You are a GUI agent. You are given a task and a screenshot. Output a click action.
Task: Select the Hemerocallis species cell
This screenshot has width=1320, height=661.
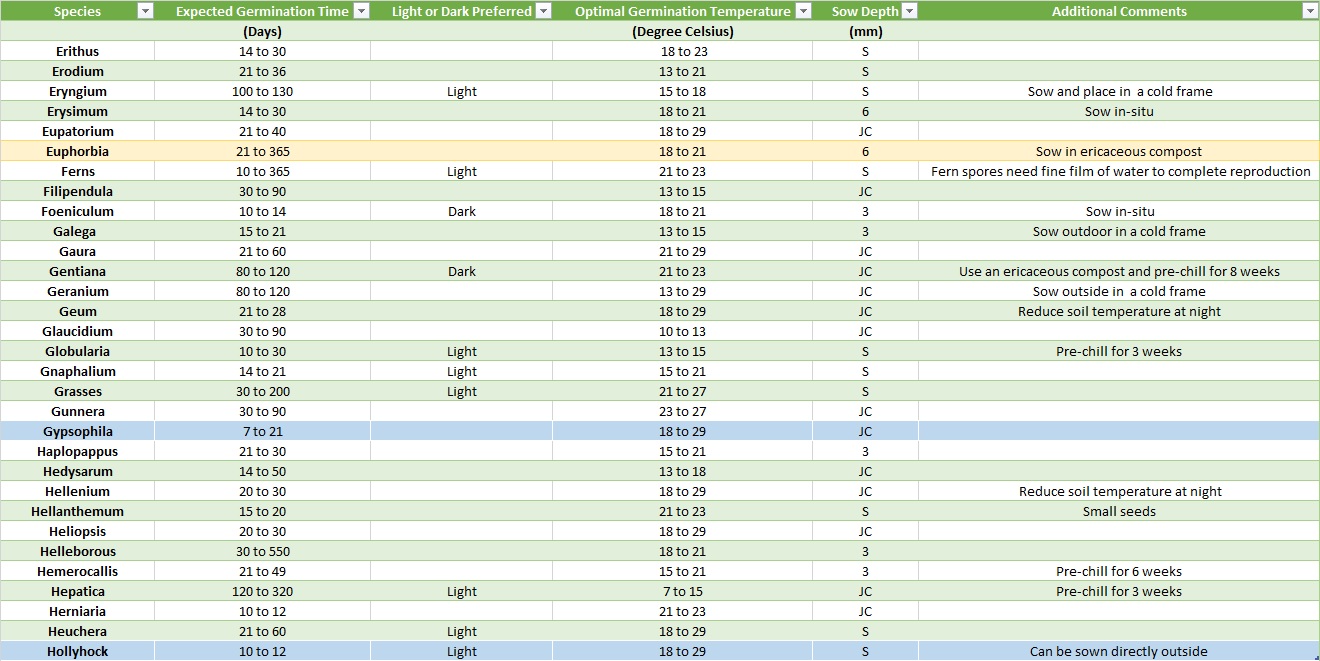77,571
